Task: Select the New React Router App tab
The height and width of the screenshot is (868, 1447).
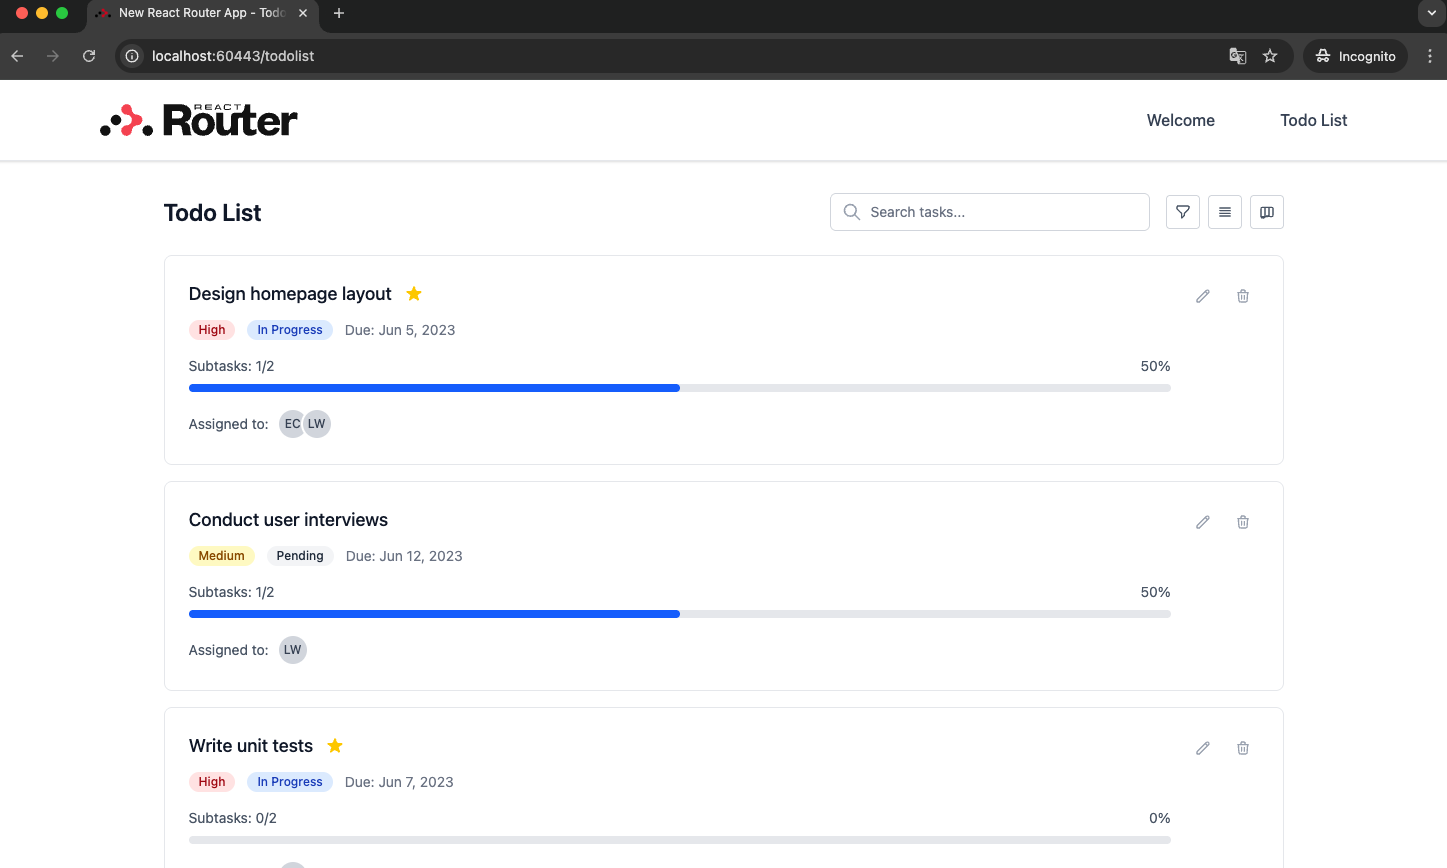Action: click(202, 13)
